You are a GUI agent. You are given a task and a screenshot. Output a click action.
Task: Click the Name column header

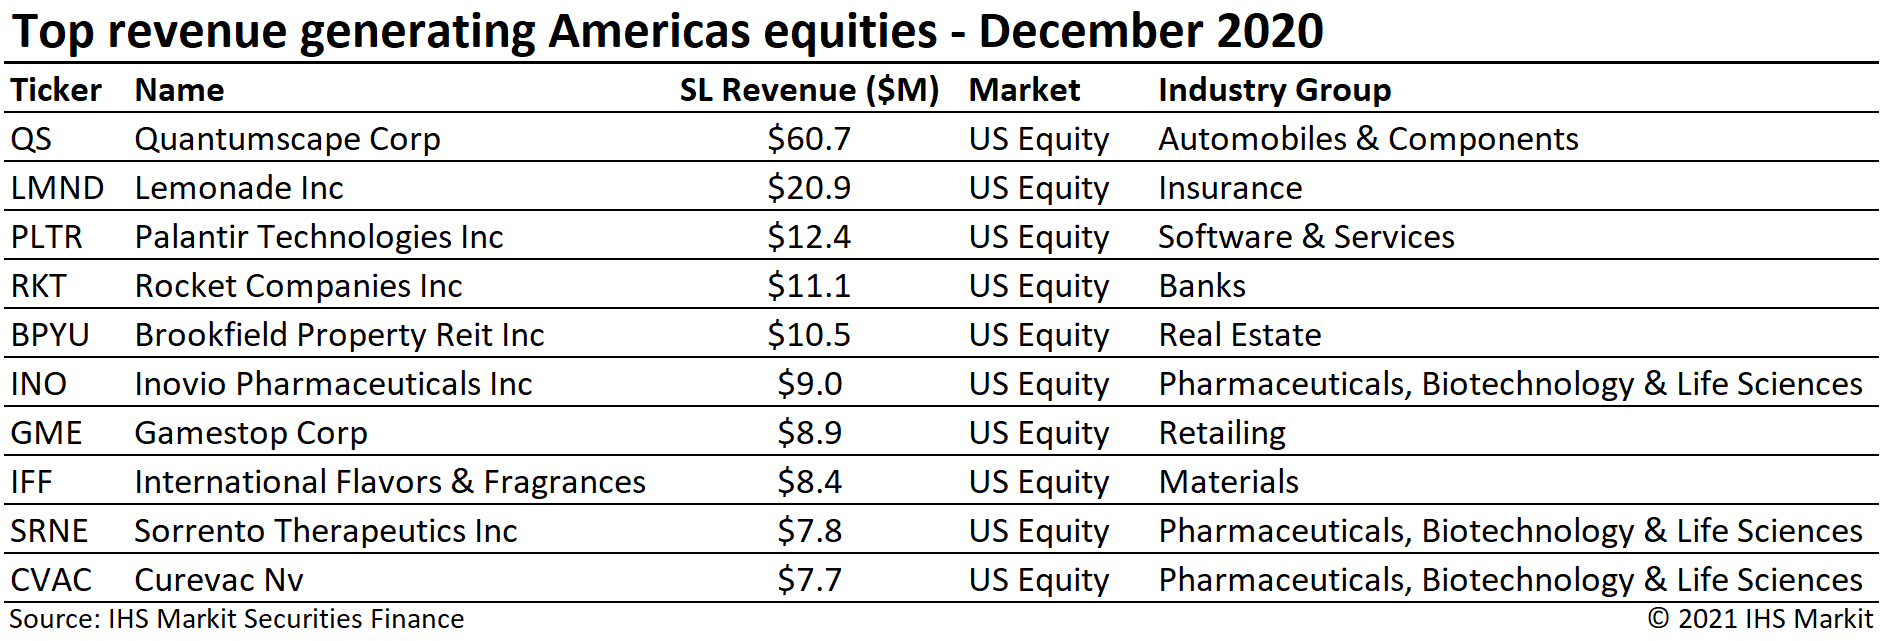pyautogui.click(x=179, y=90)
